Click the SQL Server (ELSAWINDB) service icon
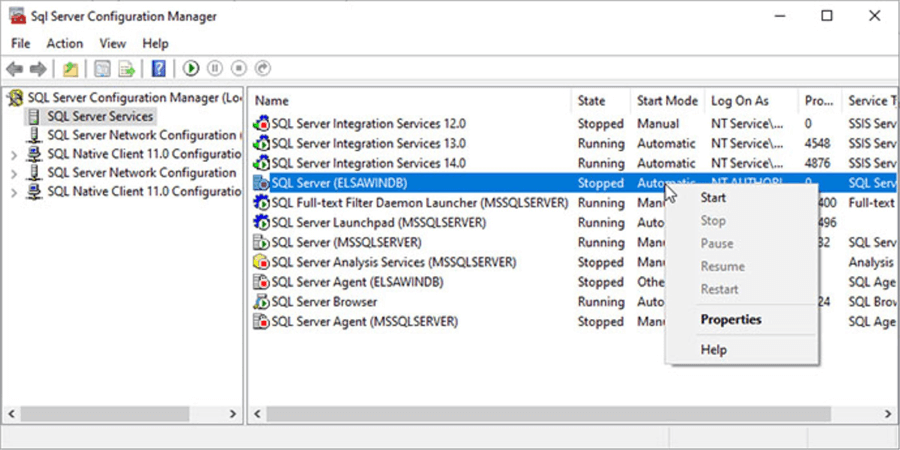900x450 pixels. click(261, 183)
